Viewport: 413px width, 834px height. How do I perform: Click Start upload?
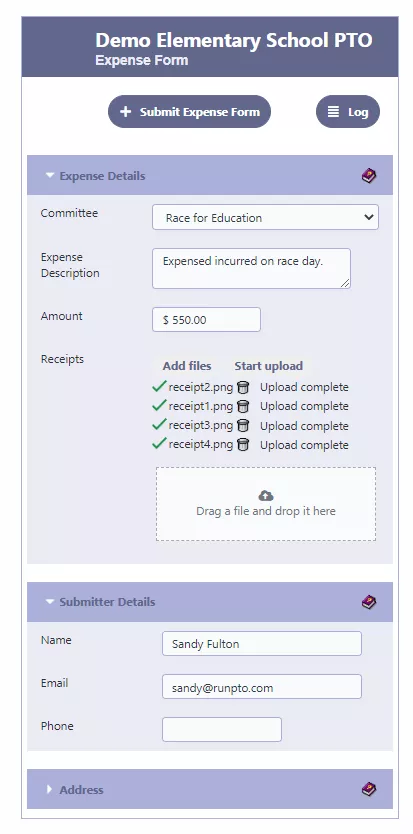click(269, 366)
